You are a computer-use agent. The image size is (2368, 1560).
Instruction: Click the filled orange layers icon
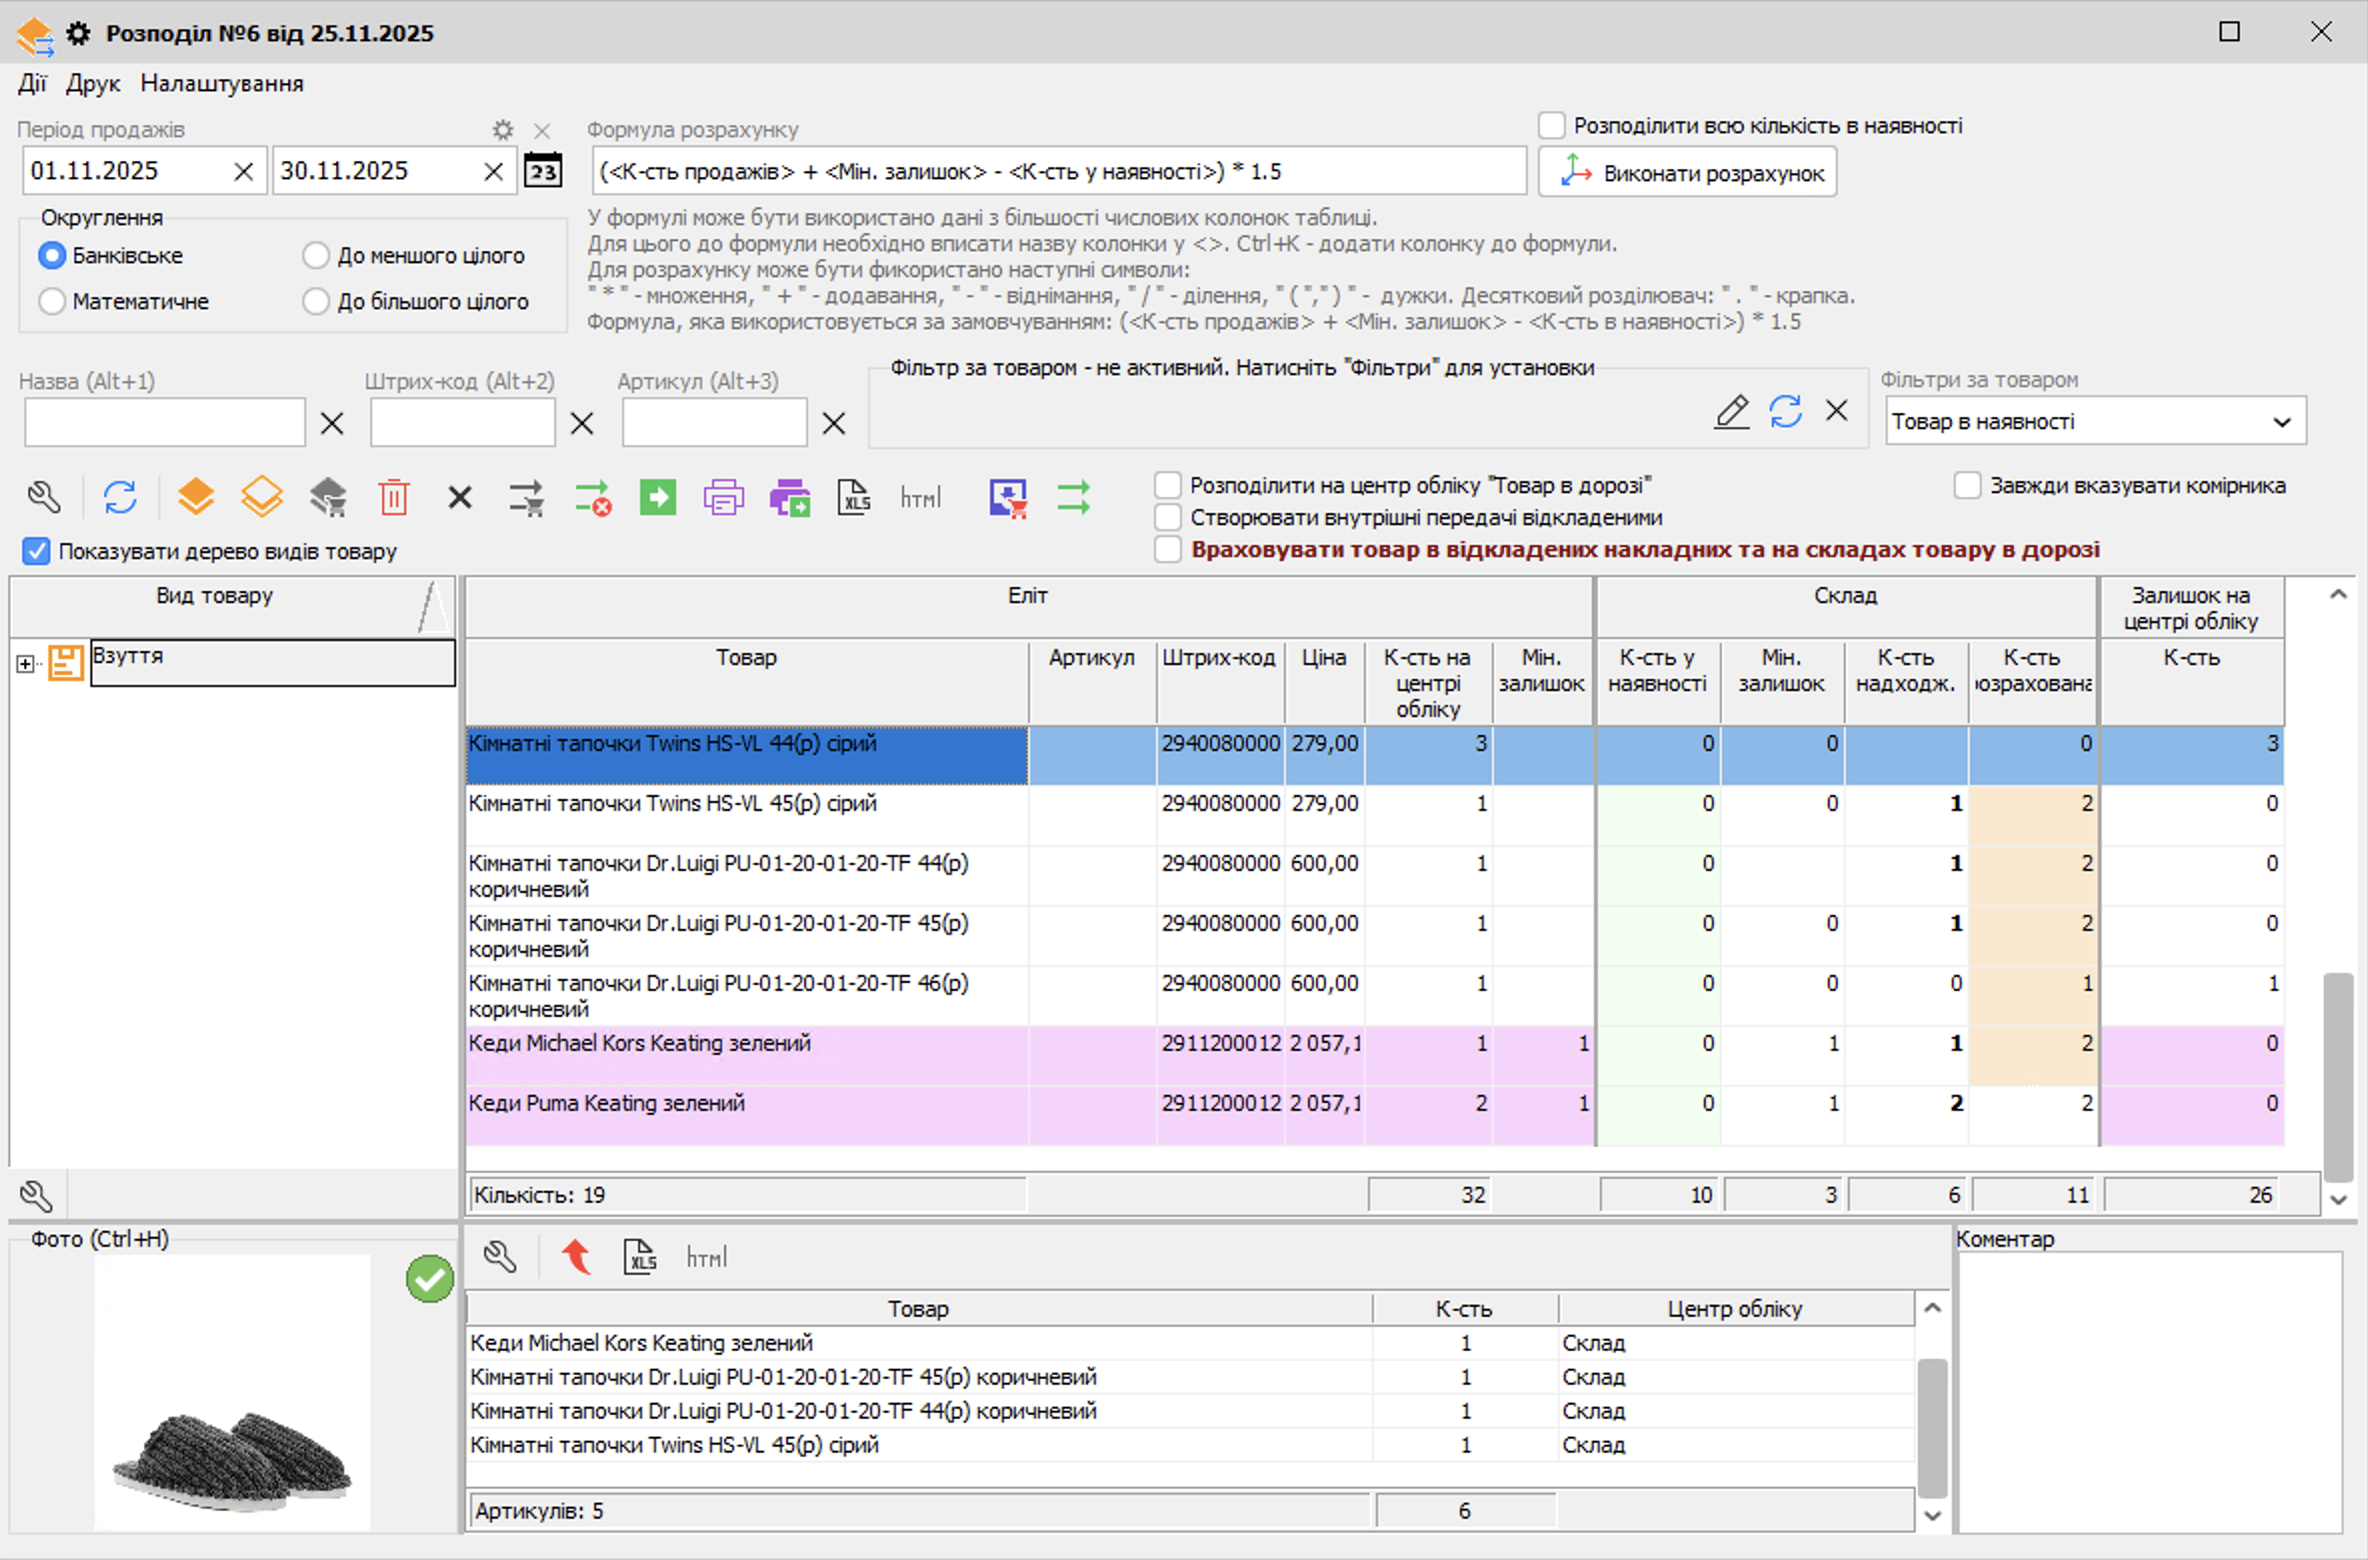196,497
